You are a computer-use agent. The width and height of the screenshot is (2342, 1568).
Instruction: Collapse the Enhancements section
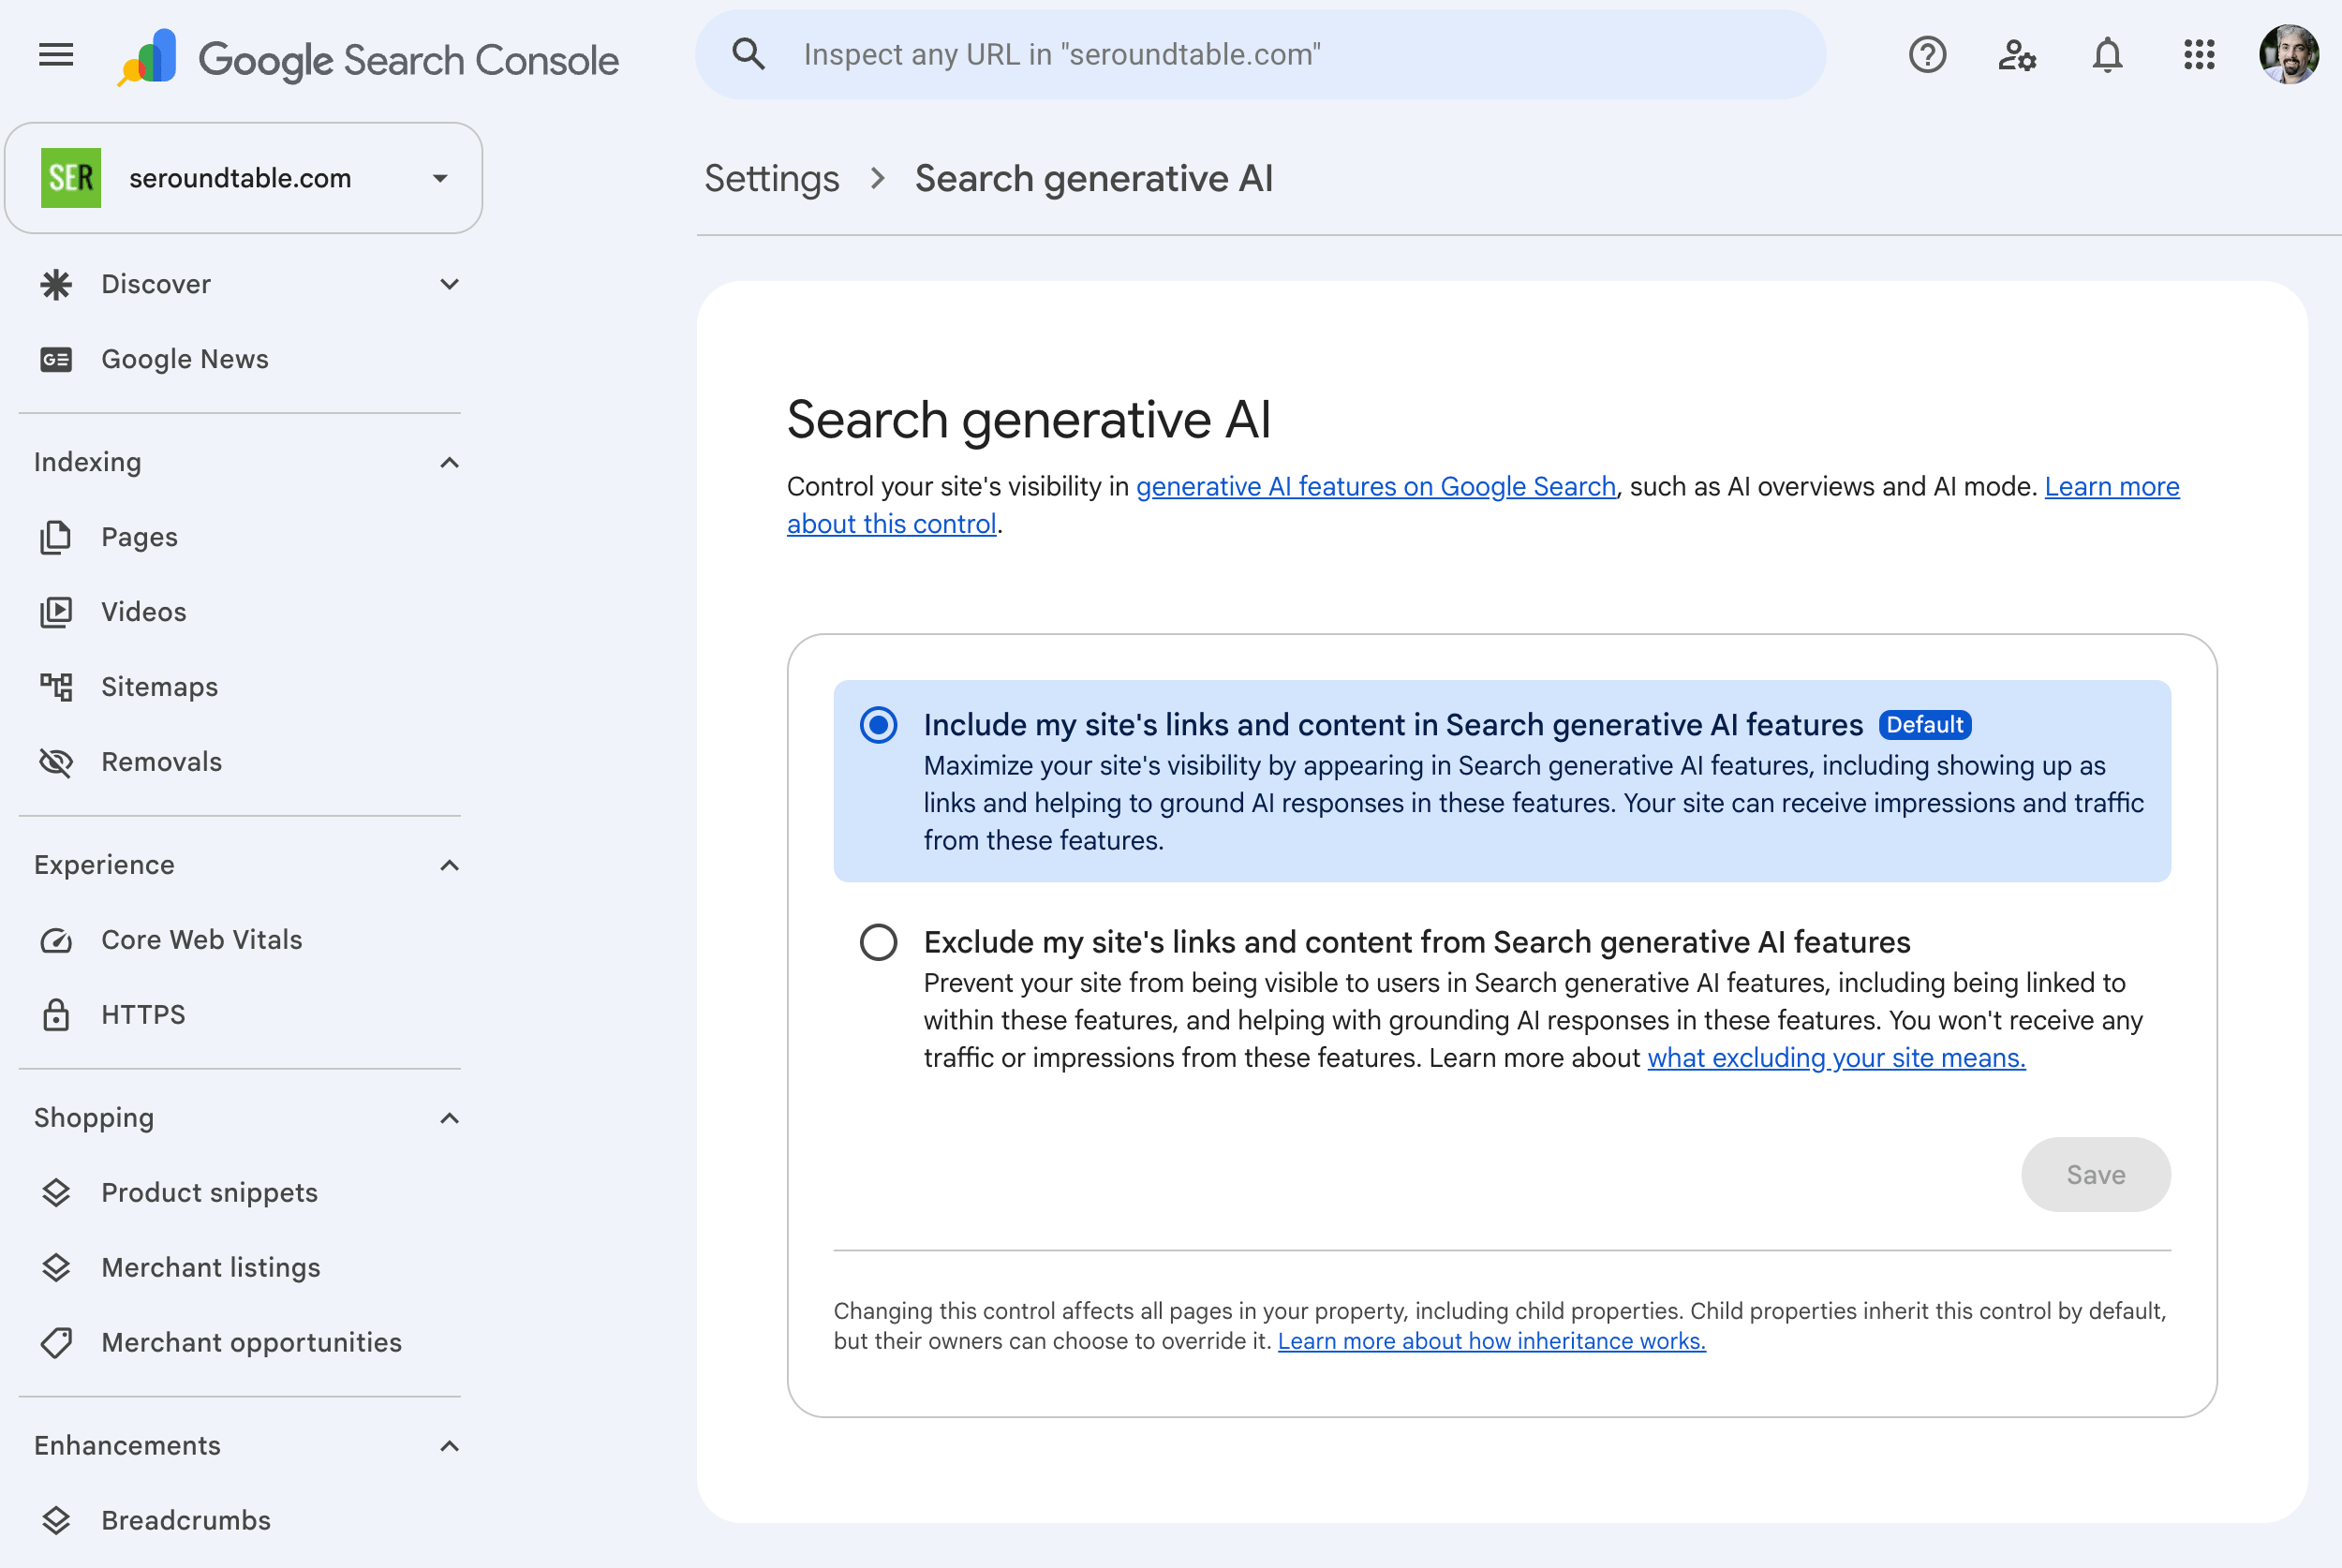[x=449, y=1446]
